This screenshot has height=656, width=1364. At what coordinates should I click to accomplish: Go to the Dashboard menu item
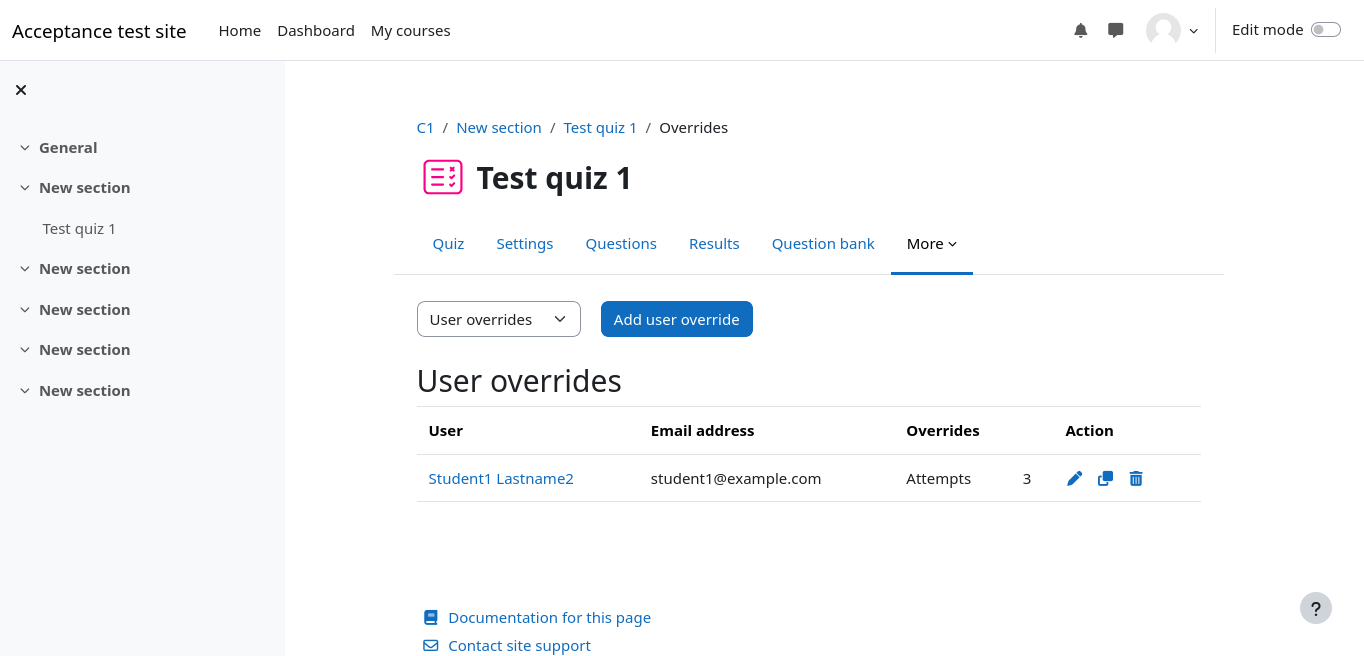(x=316, y=31)
